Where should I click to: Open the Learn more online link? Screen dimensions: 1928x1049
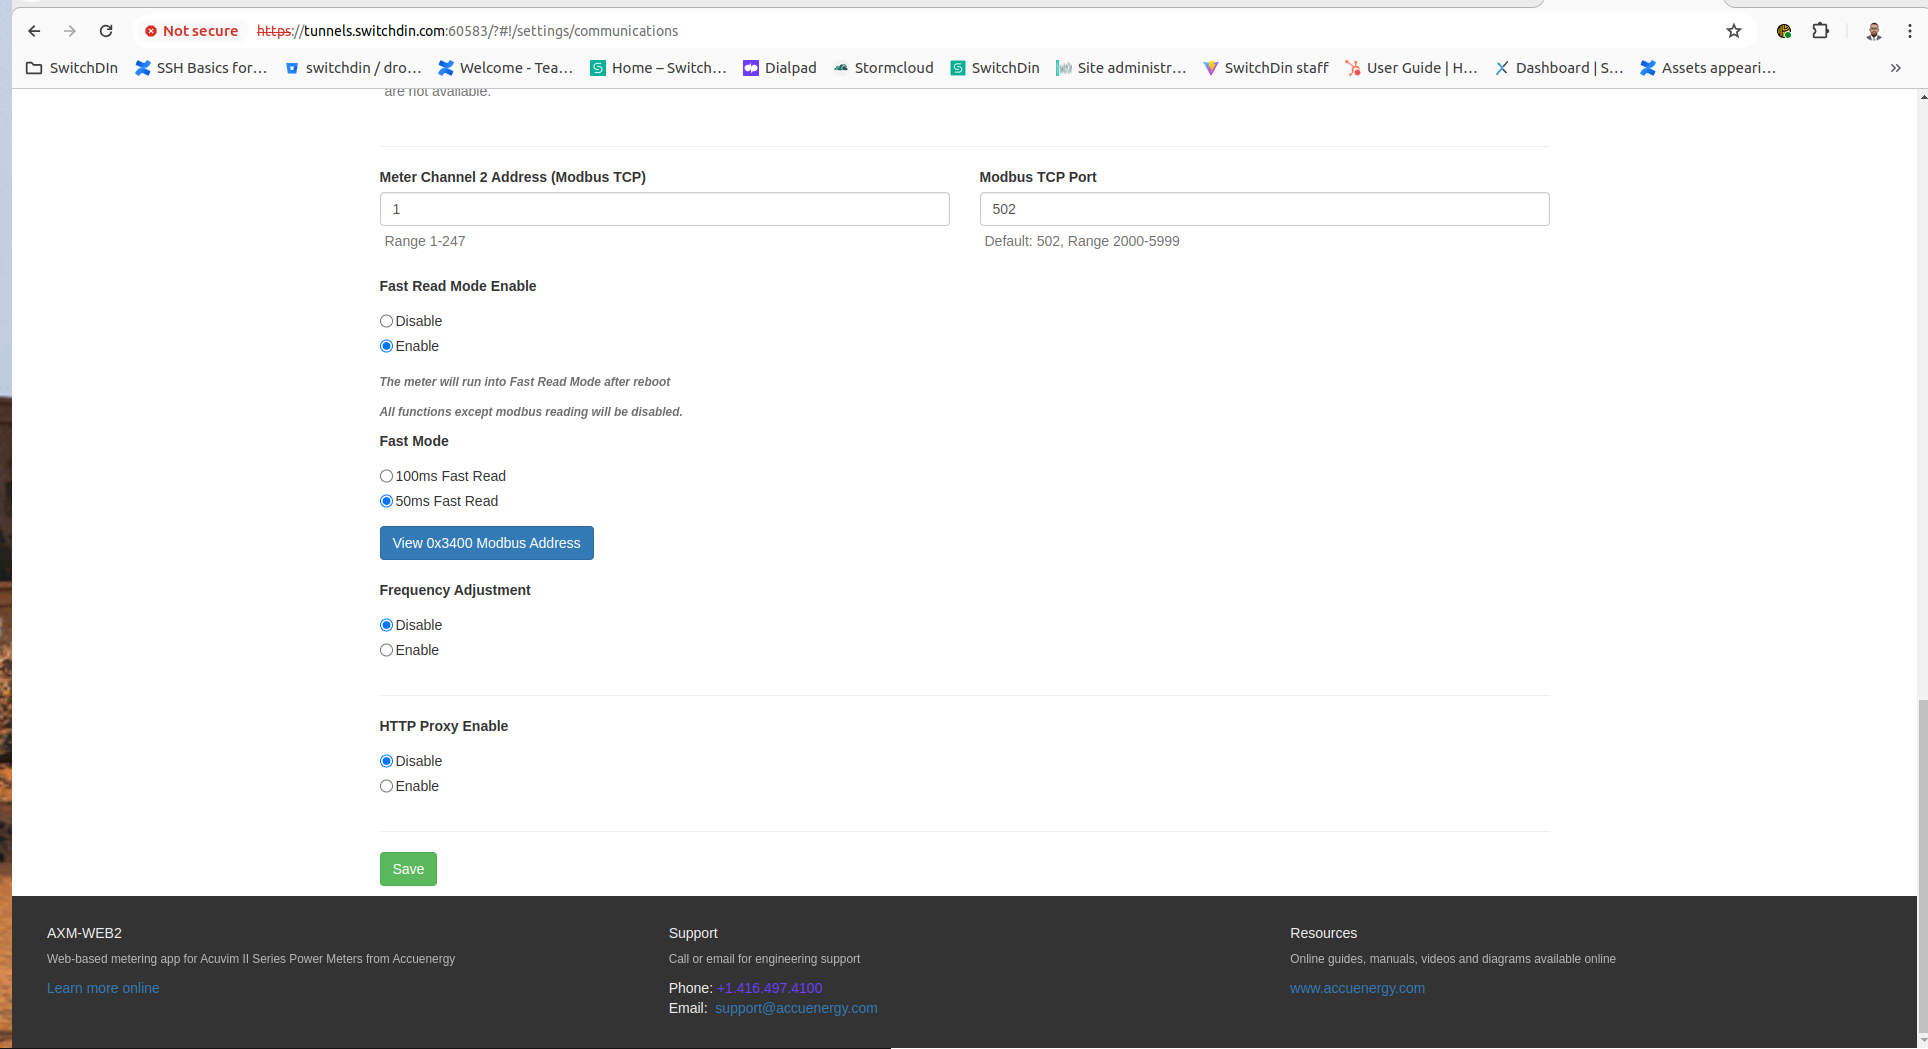103,988
